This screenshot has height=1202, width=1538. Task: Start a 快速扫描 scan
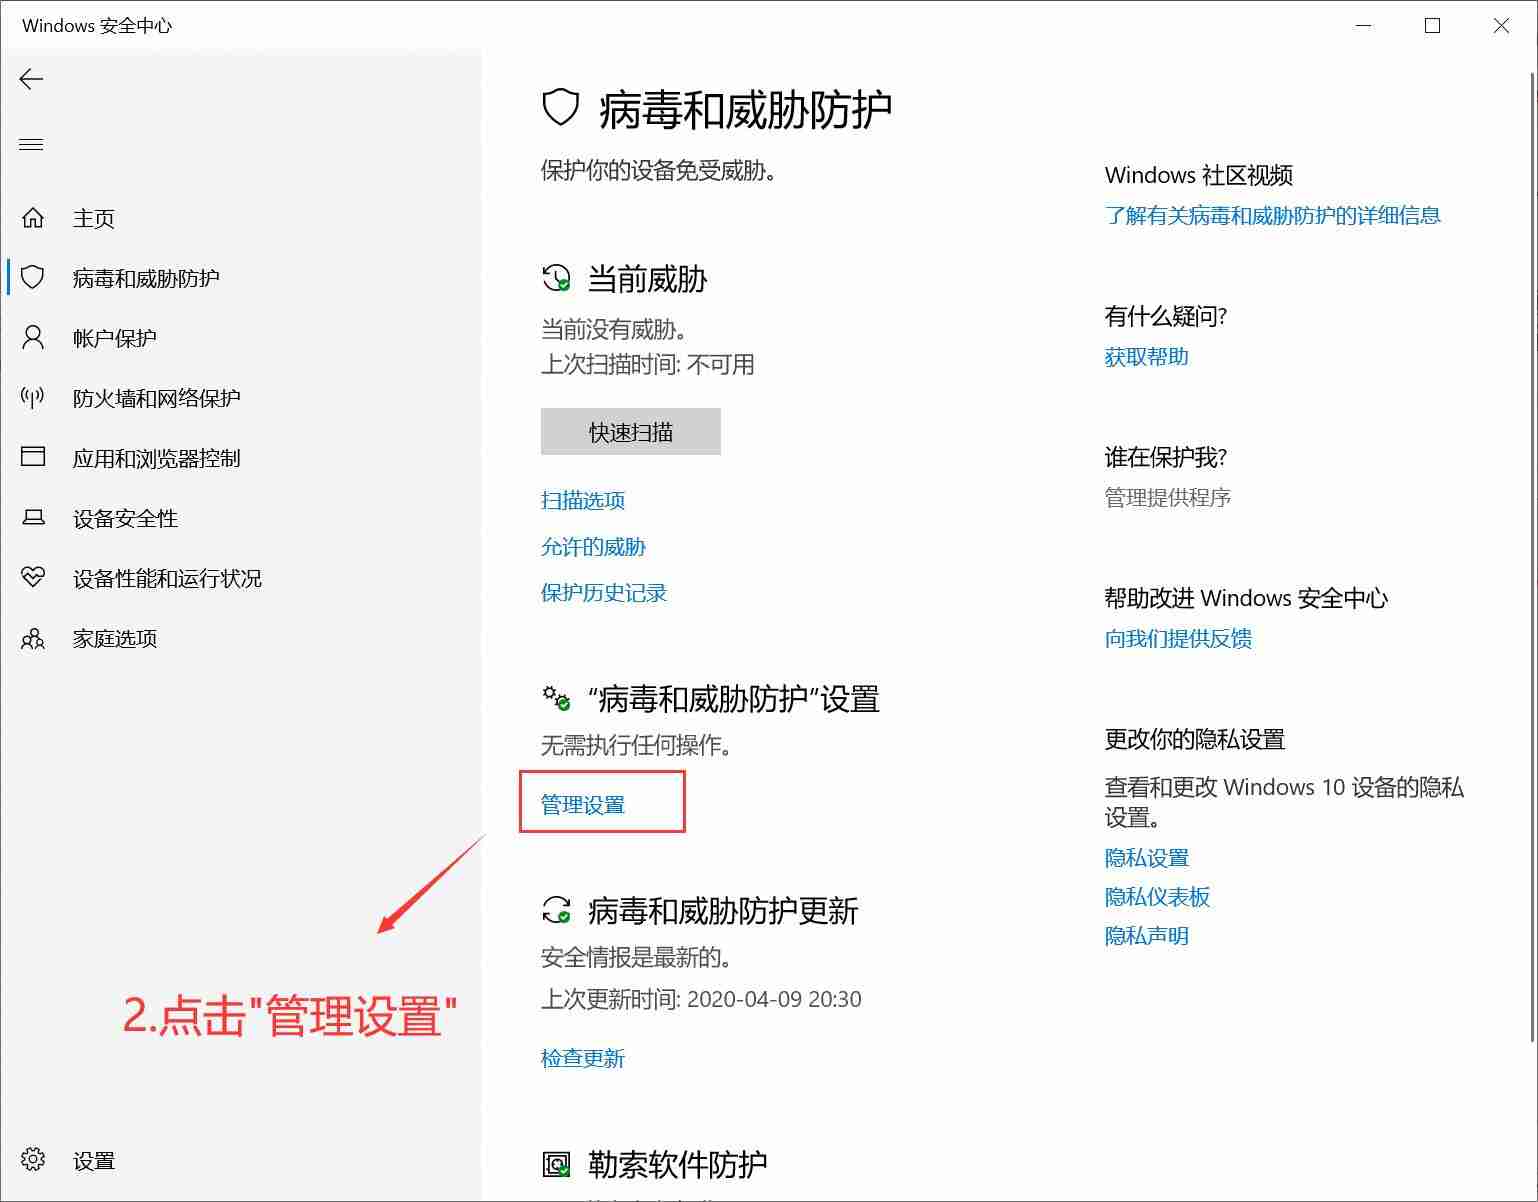pos(630,431)
